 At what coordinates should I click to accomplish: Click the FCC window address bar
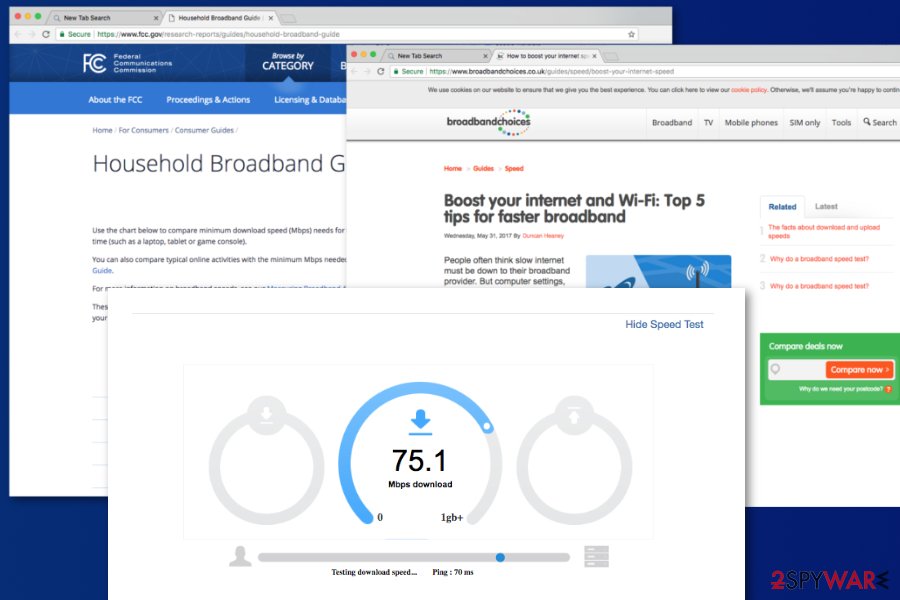tap(347, 34)
